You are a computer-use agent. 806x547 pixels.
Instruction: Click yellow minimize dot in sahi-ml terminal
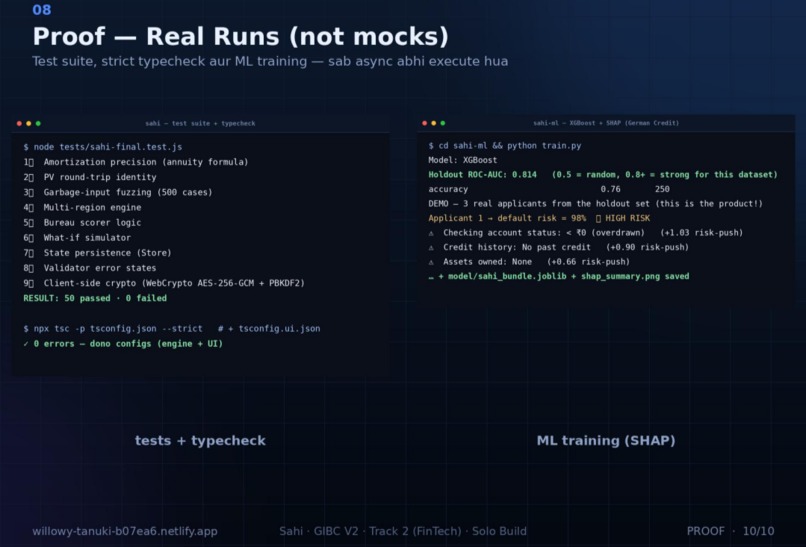tap(434, 123)
